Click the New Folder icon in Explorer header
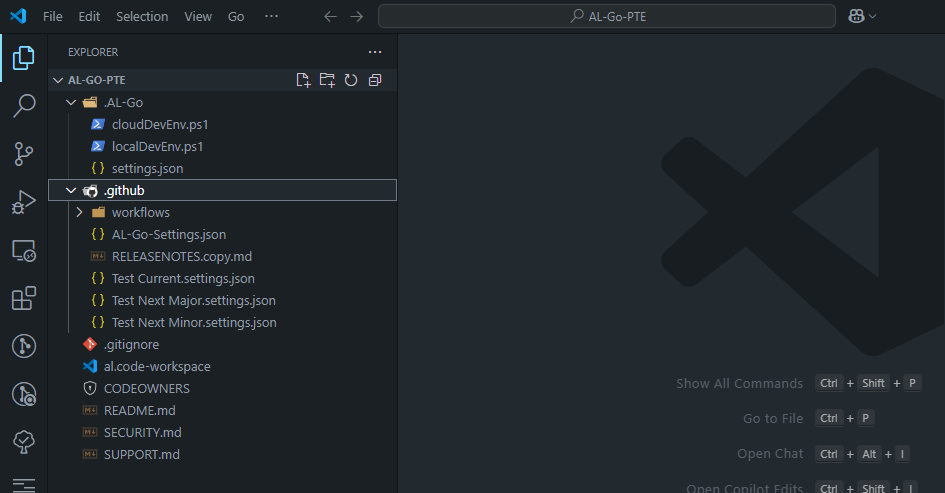945x493 pixels. pos(327,80)
